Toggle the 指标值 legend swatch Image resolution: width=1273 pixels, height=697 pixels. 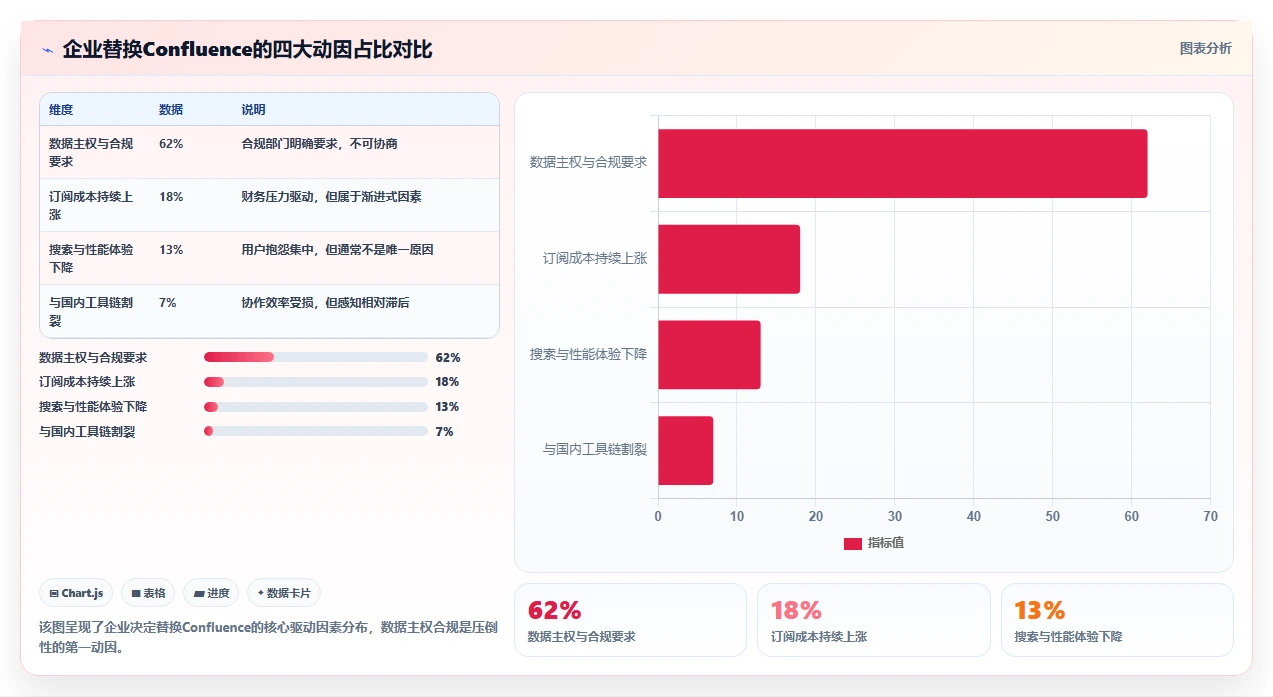point(853,543)
